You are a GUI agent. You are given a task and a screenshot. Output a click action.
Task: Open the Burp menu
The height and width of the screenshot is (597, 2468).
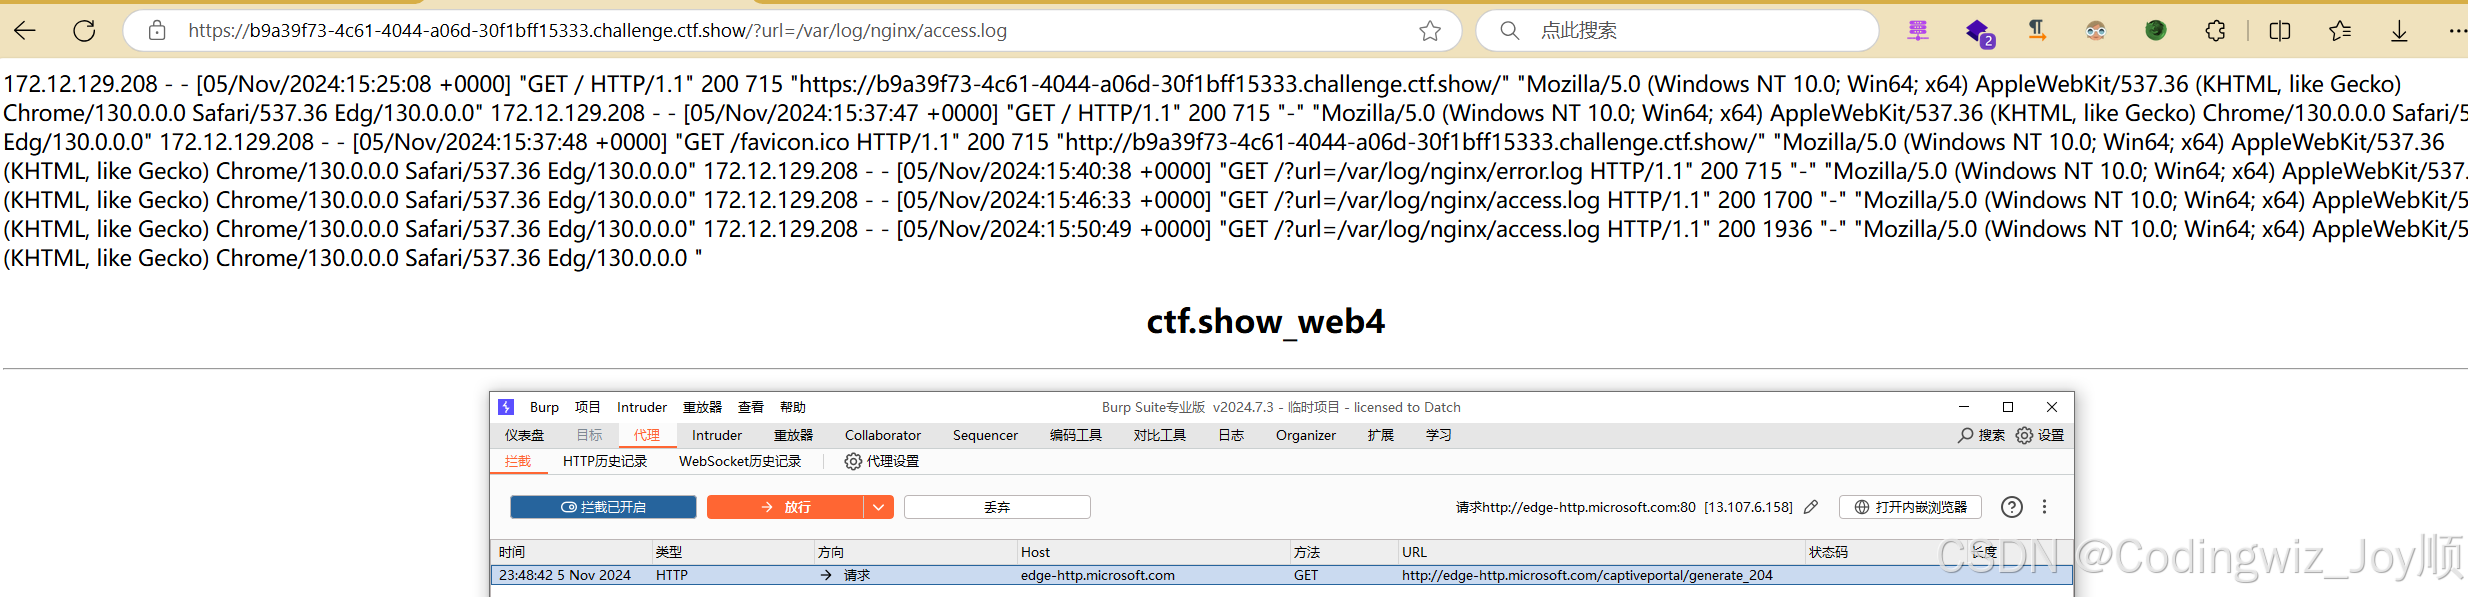tap(544, 407)
